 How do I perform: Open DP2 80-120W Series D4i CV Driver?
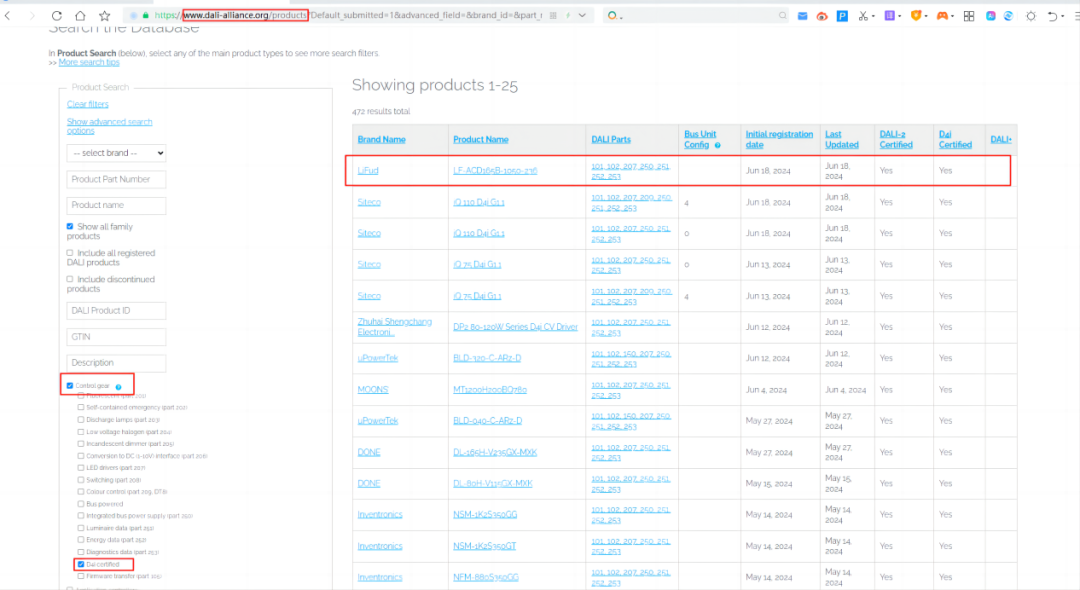click(x=515, y=327)
